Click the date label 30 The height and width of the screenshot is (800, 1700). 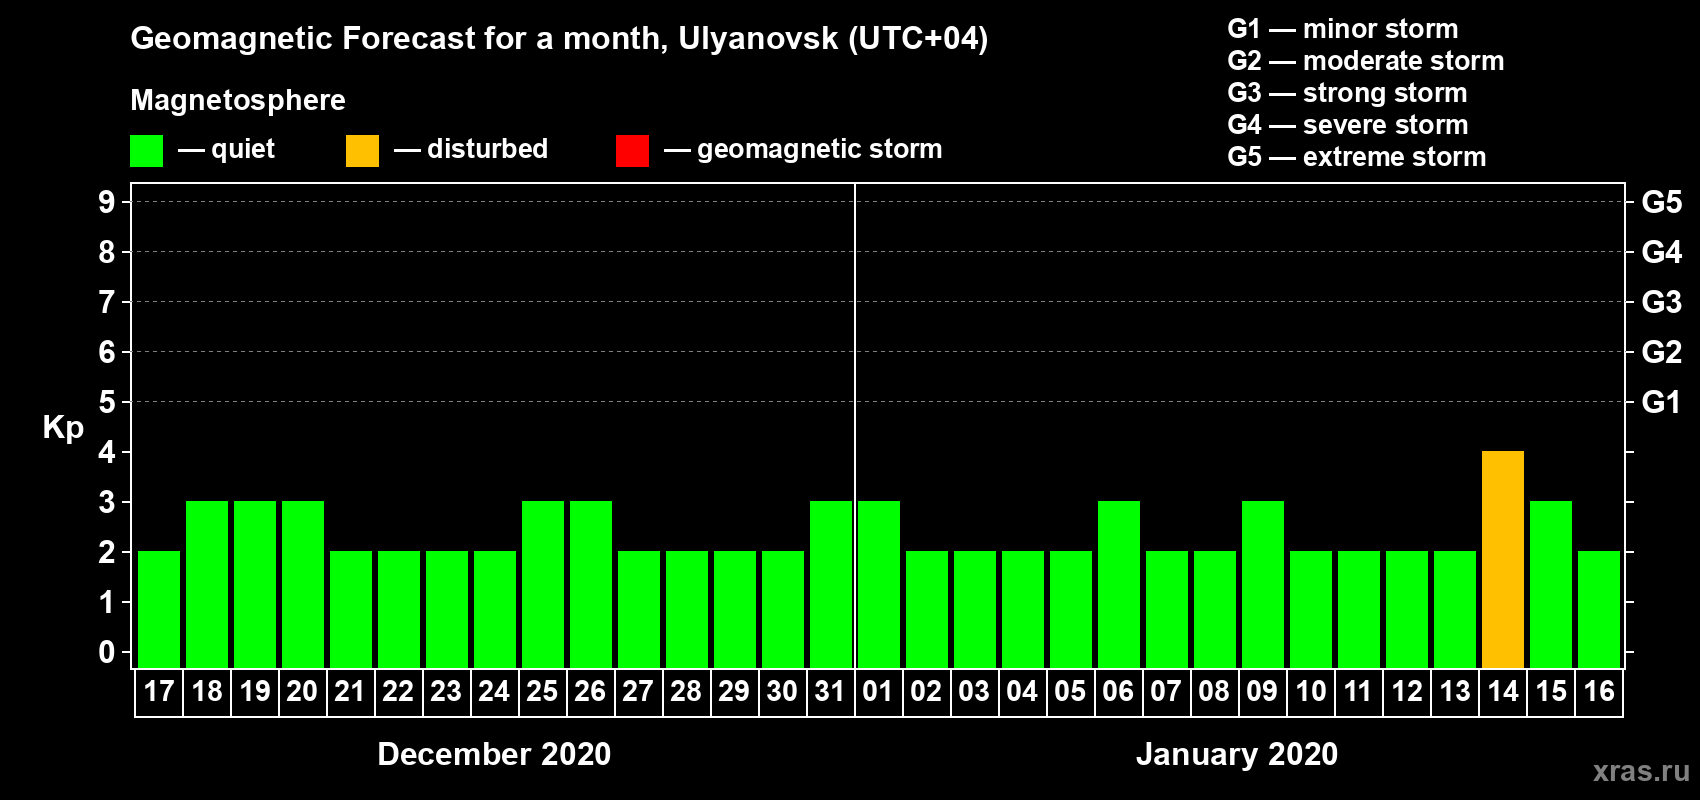[782, 692]
